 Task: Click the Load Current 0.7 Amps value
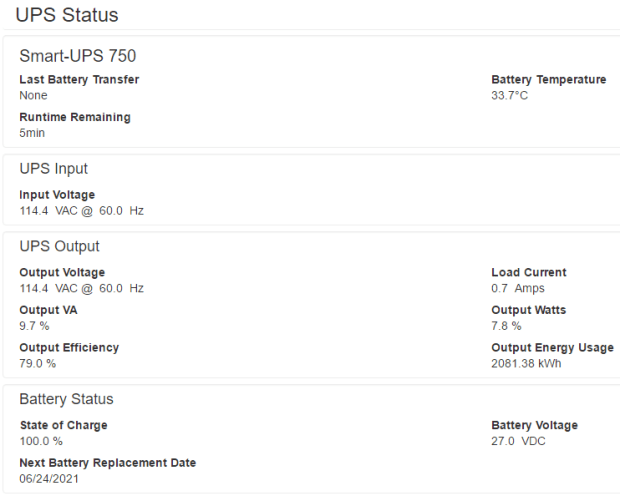517,288
